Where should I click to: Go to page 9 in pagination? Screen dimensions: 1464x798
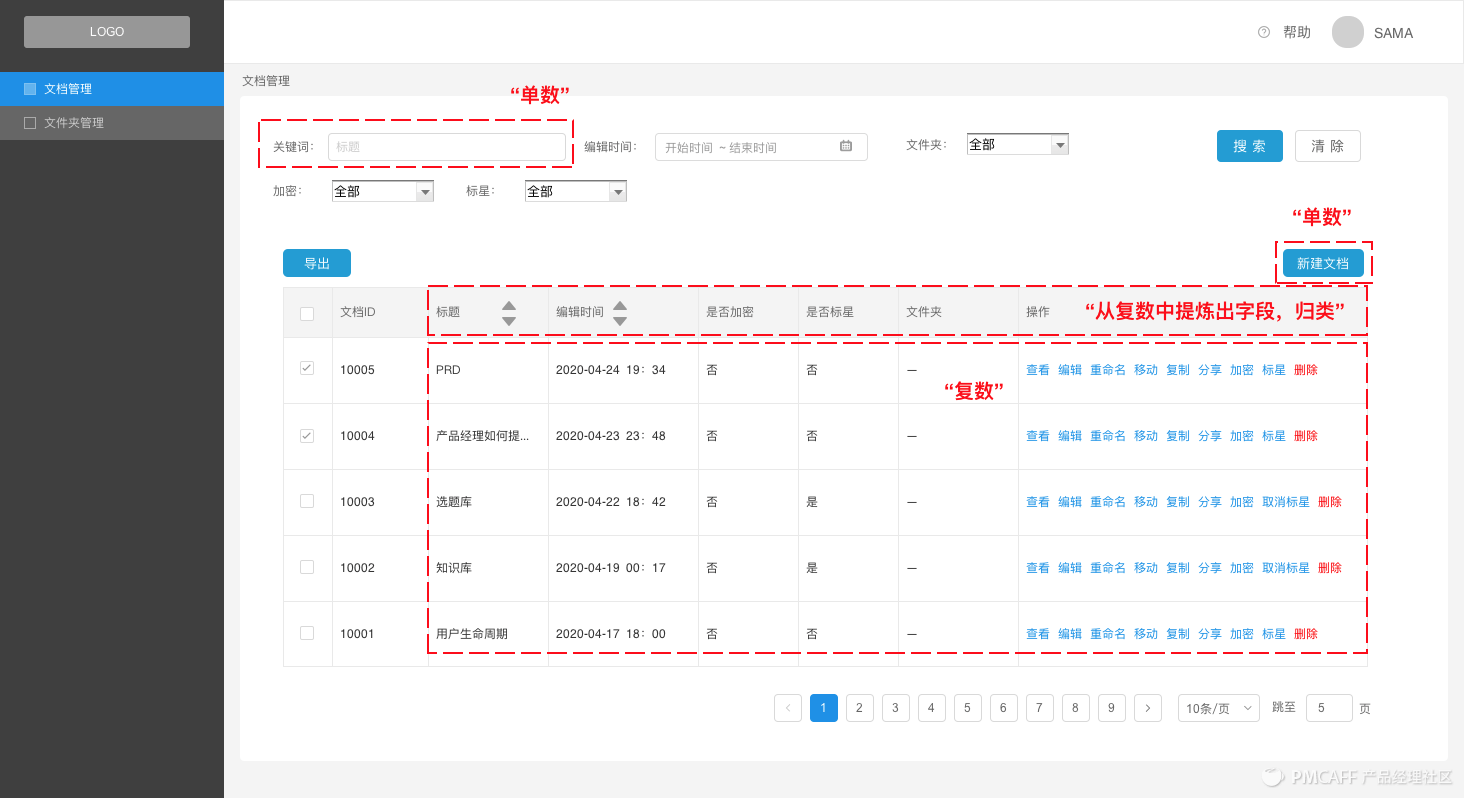(x=1112, y=708)
